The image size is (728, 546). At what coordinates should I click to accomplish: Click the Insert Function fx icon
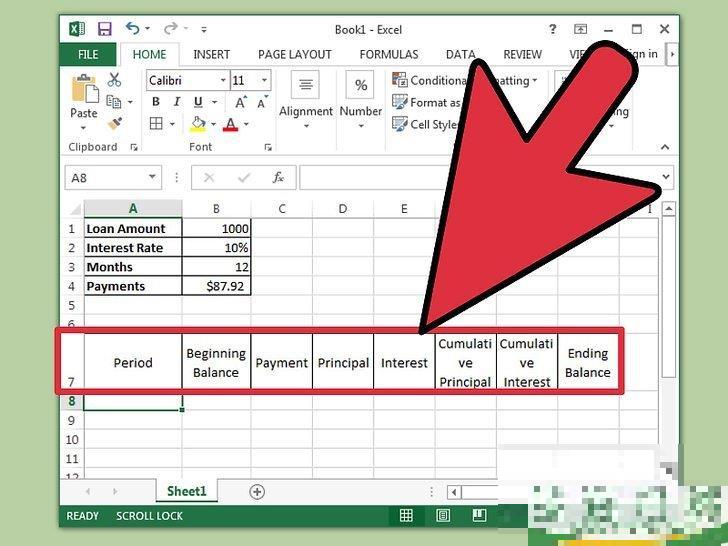(279, 178)
